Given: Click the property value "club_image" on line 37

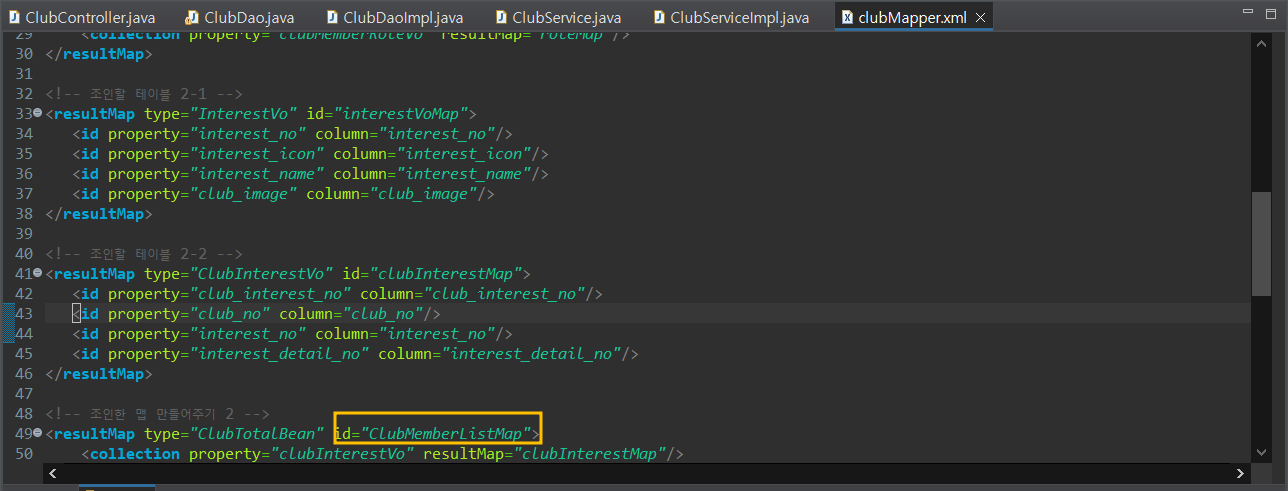Looking at the screenshot, I should pos(244,194).
